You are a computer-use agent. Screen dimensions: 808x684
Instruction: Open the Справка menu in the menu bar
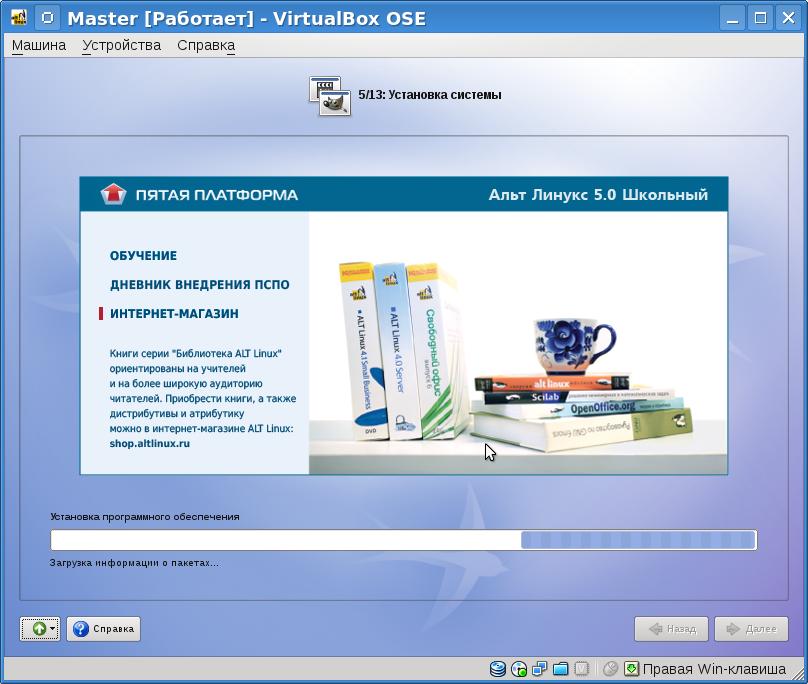point(206,45)
